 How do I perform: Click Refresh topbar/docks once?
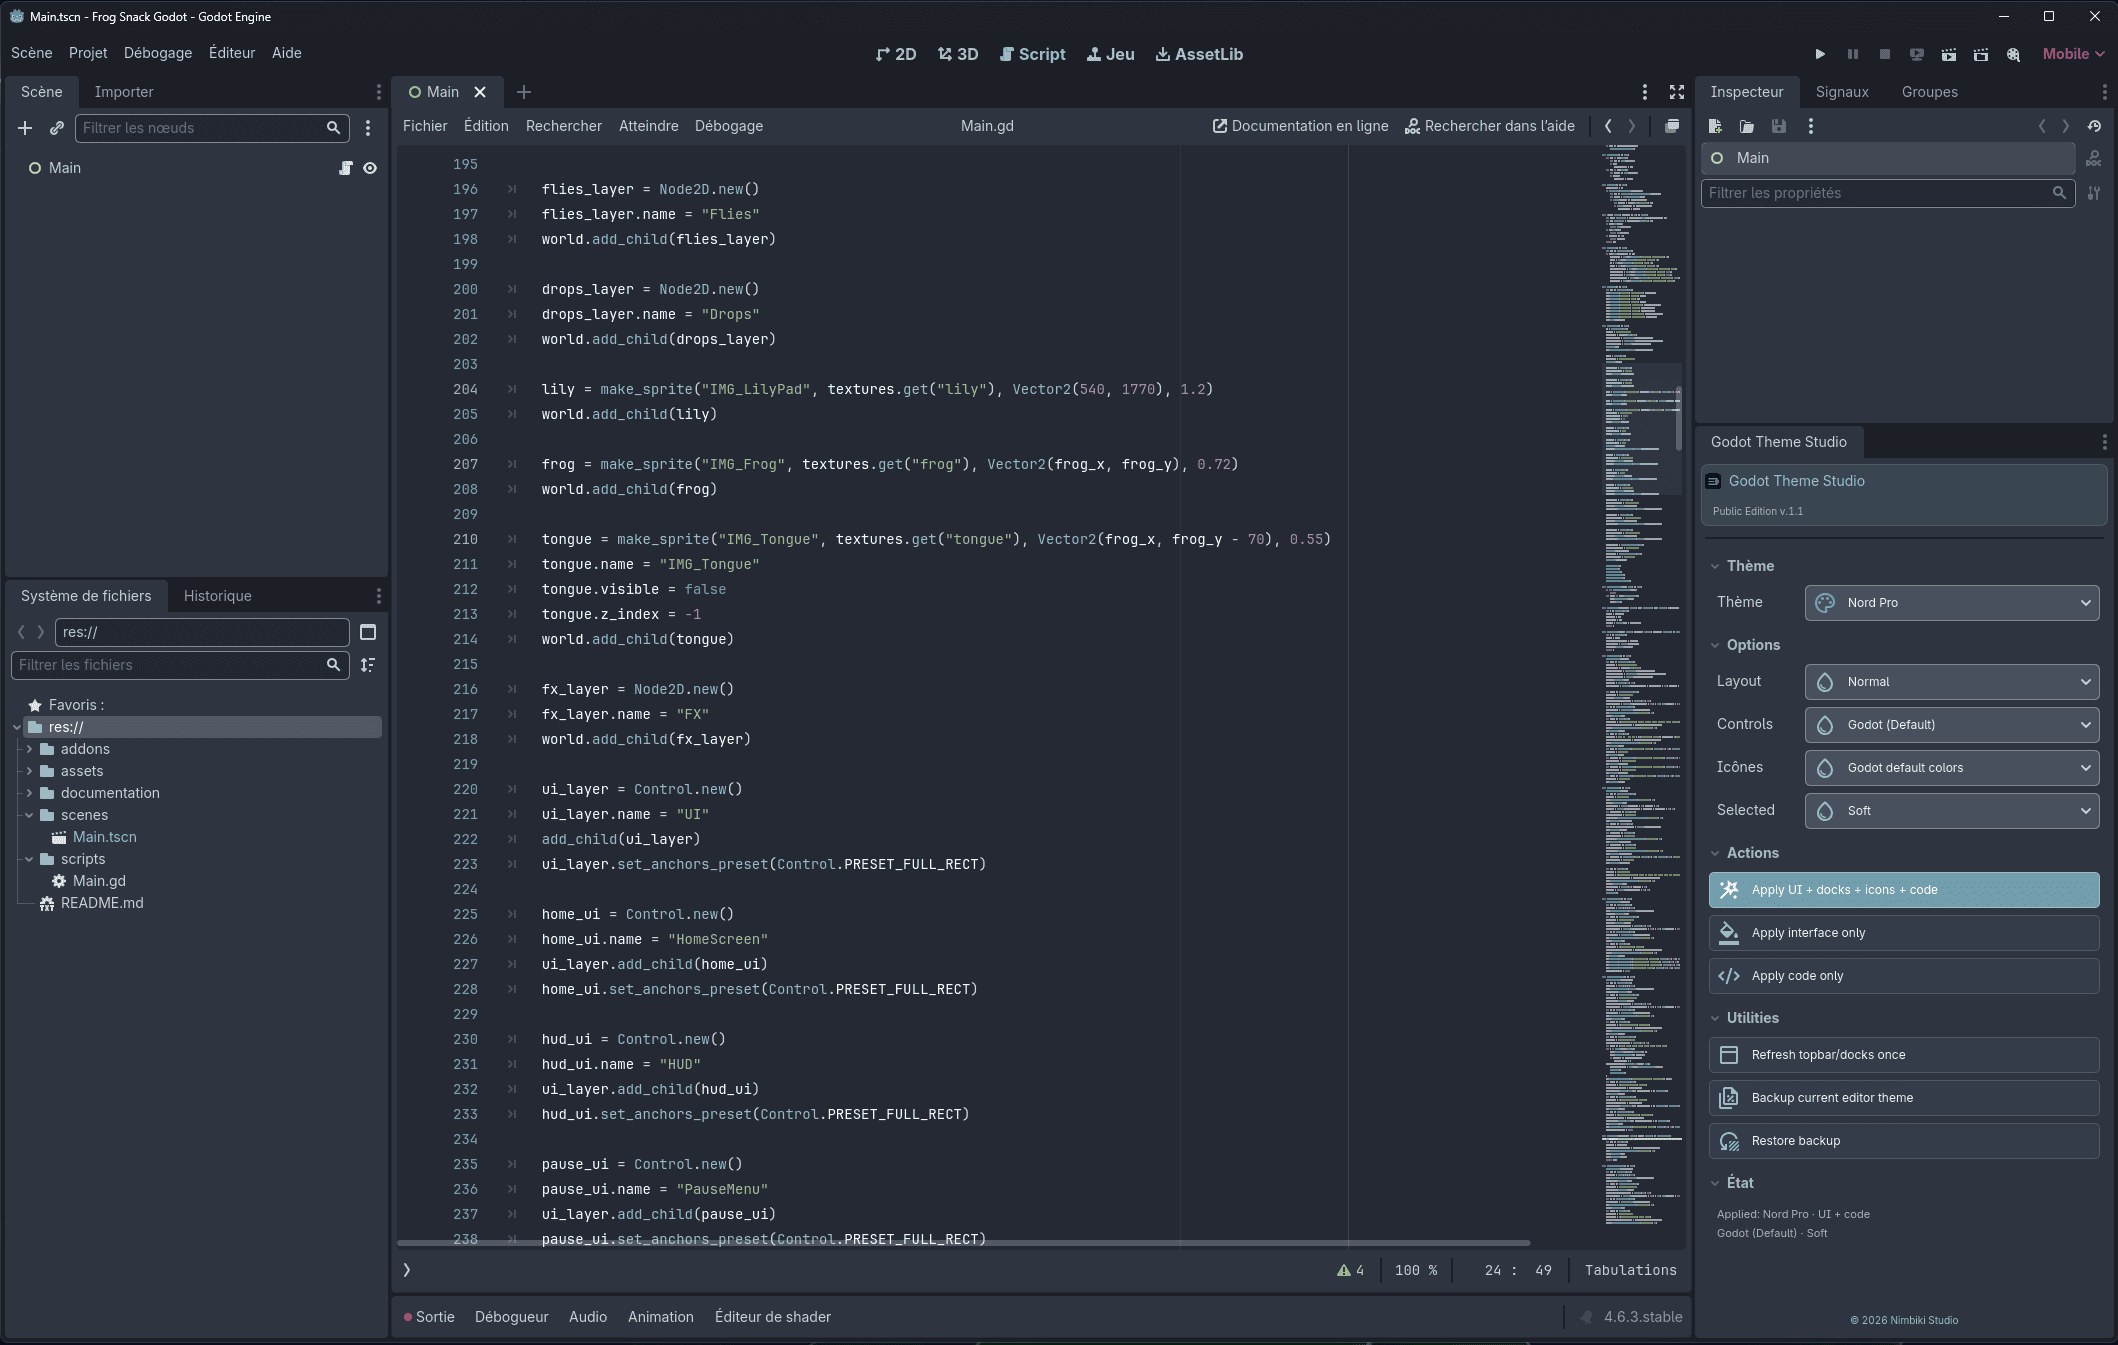coord(1904,1055)
